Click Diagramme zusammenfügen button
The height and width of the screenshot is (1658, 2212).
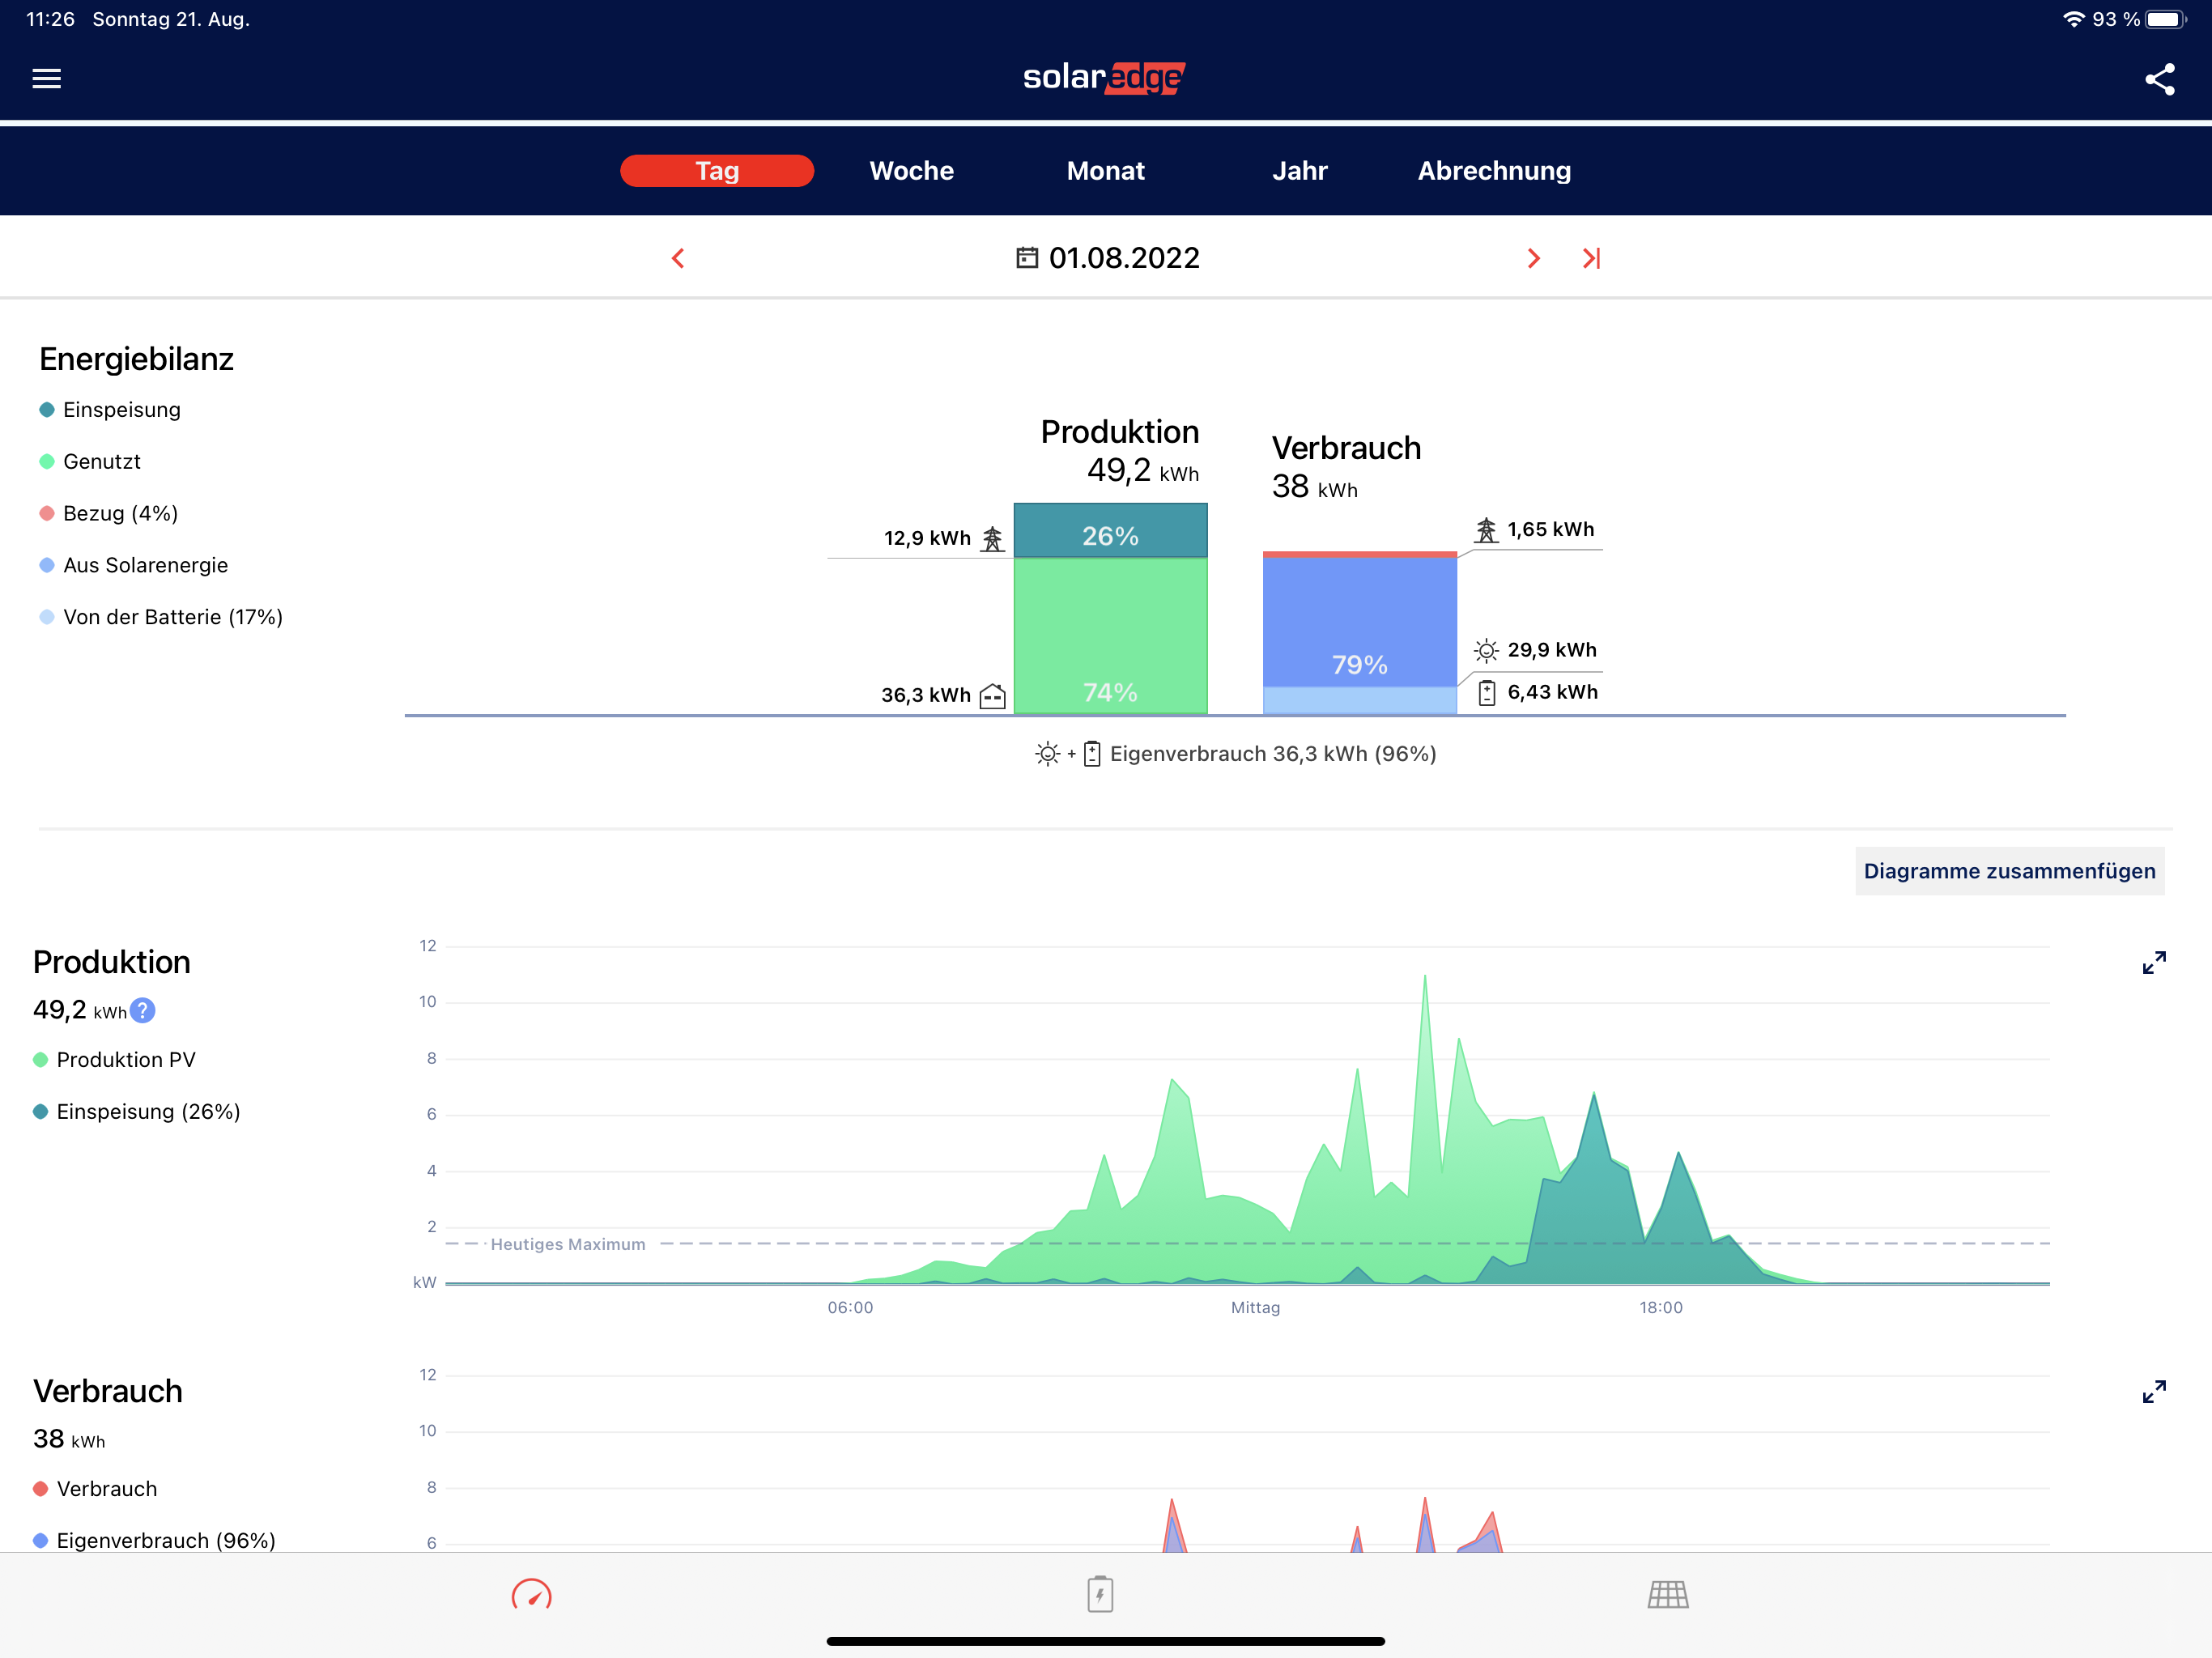tap(2009, 871)
